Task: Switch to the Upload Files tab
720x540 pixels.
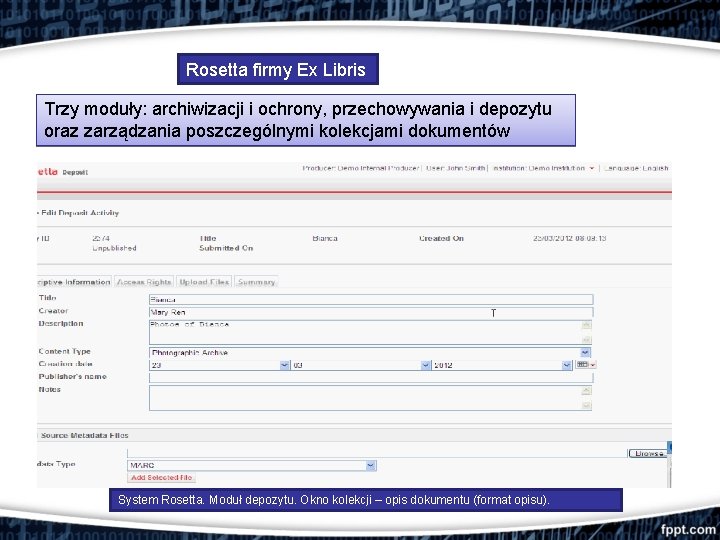Action: click(204, 282)
